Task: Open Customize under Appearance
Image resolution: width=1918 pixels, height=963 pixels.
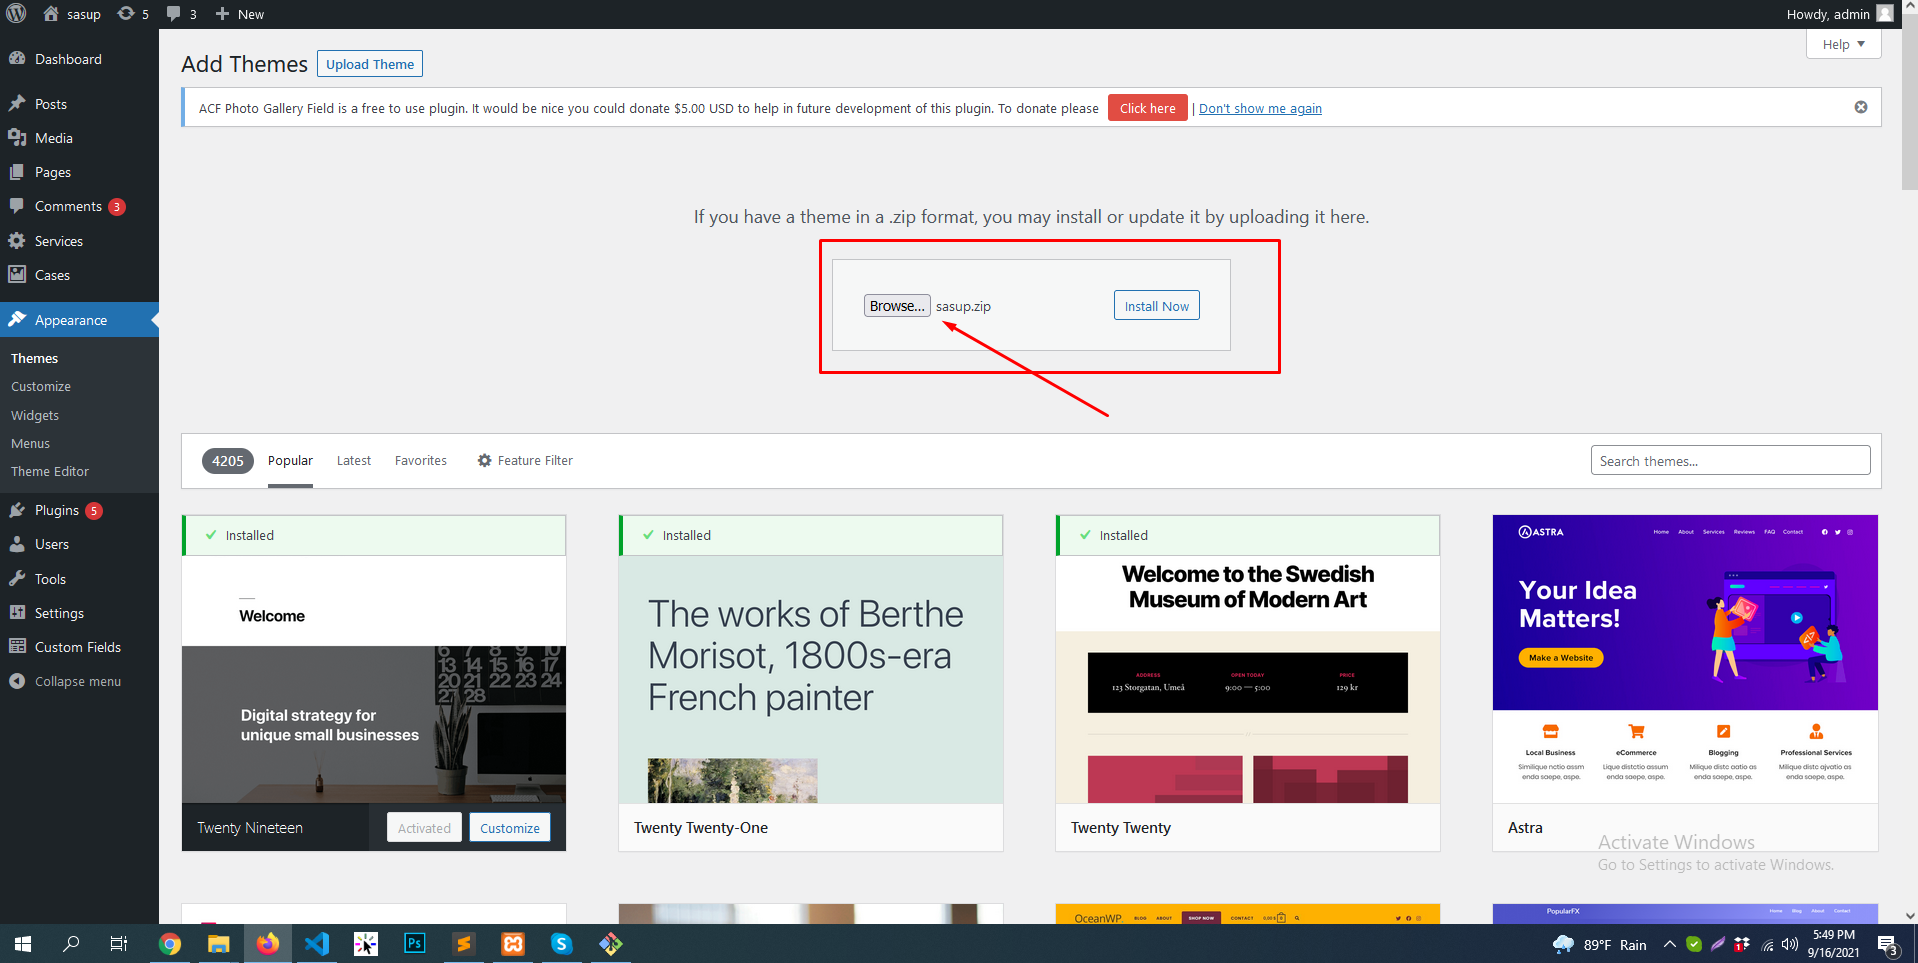Action: [x=41, y=386]
